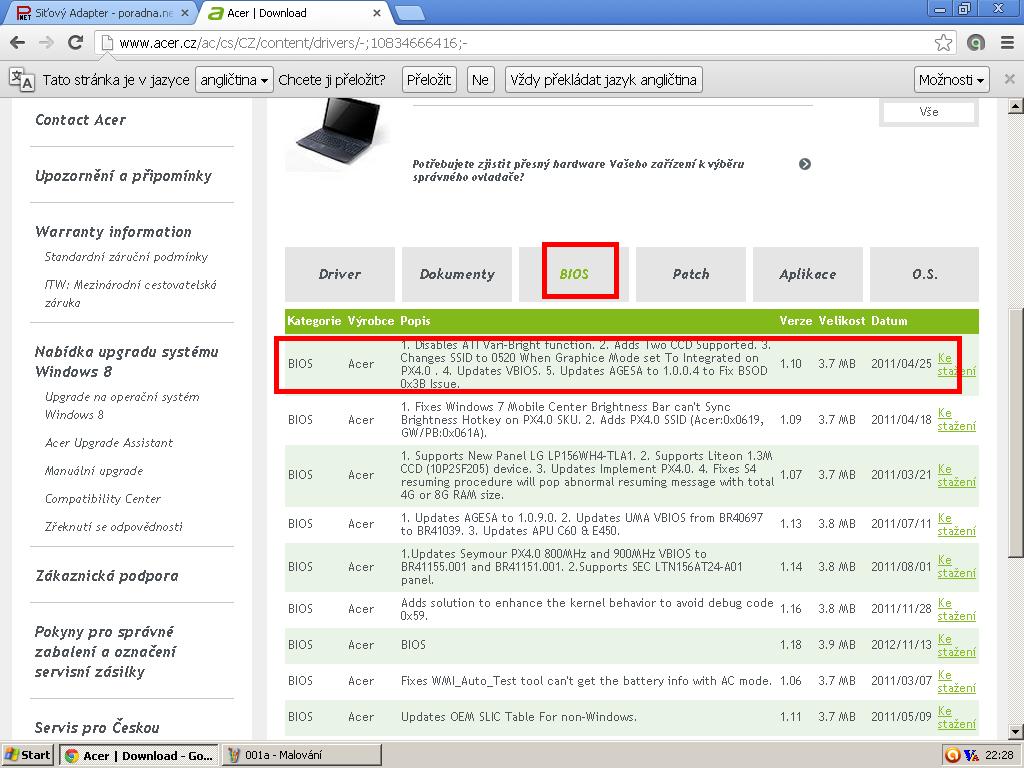This screenshot has height=768, width=1024.
Task: Select the O.S. tab
Action: (x=924, y=274)
